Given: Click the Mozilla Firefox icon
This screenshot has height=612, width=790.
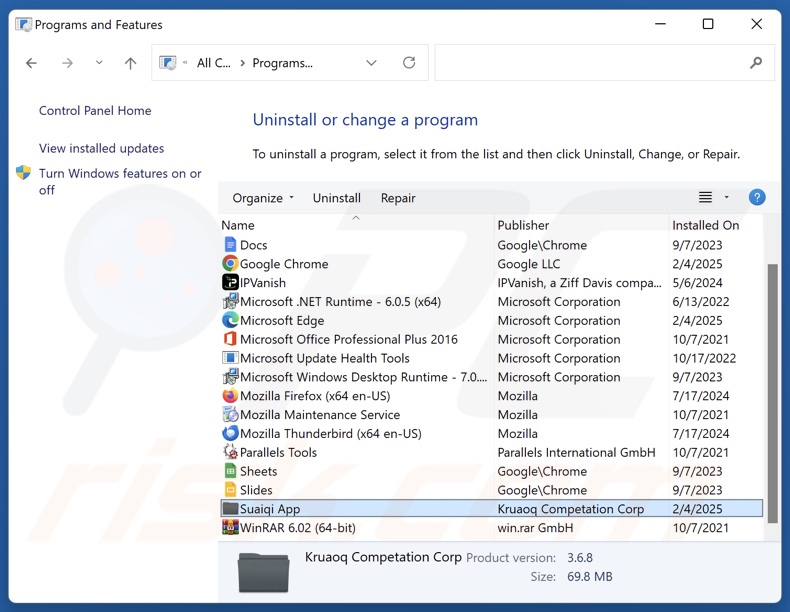Looking at the screenshot, I should (x=230, y=395).
